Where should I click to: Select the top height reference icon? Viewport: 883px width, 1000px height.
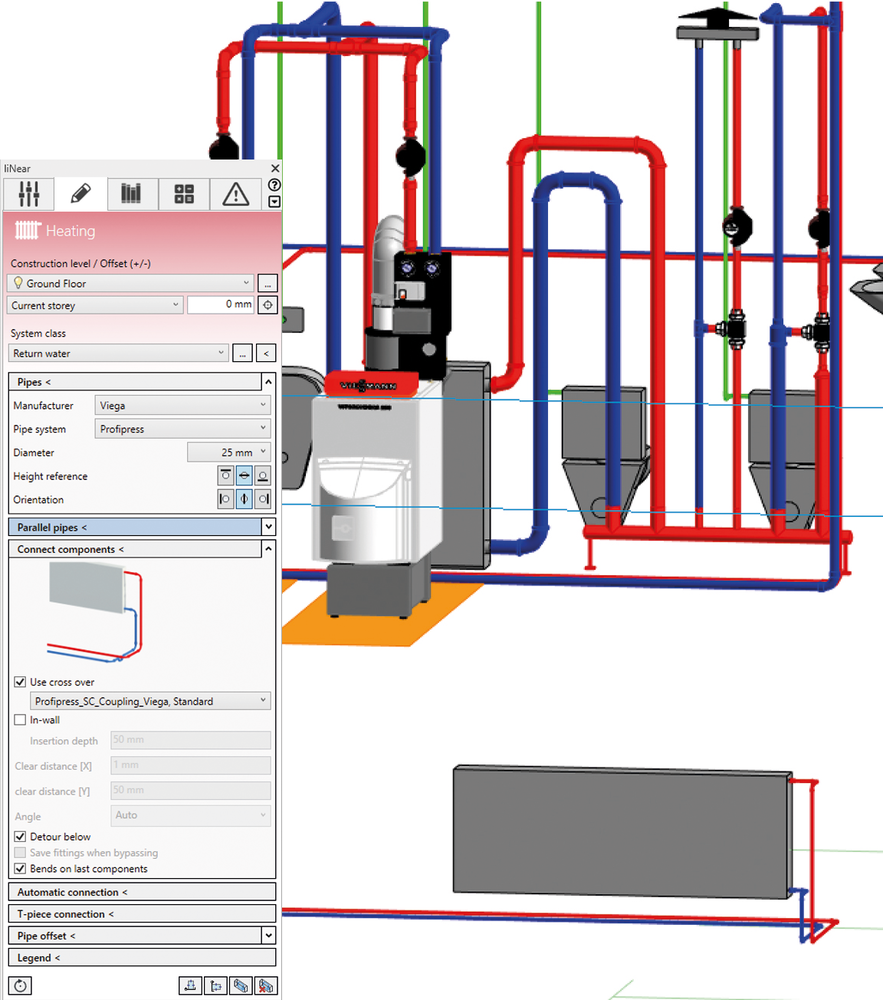click(x=225, y=476)
